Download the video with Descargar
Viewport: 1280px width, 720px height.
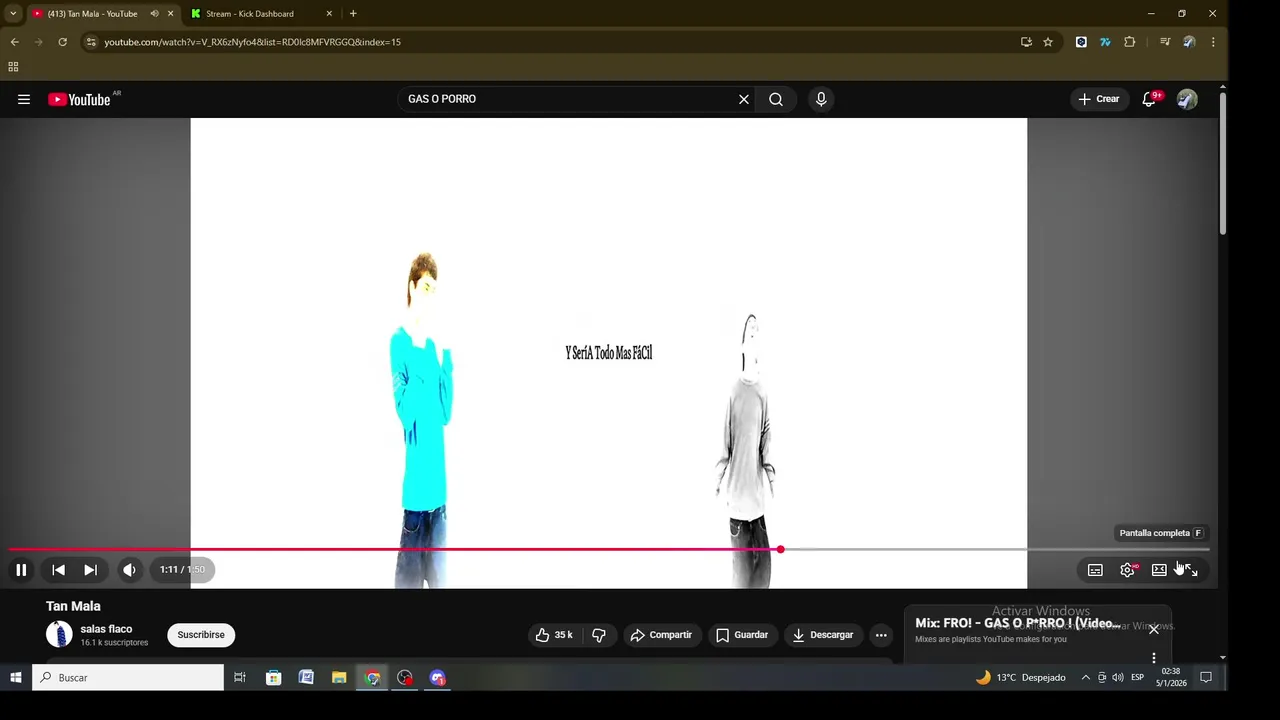823,635
